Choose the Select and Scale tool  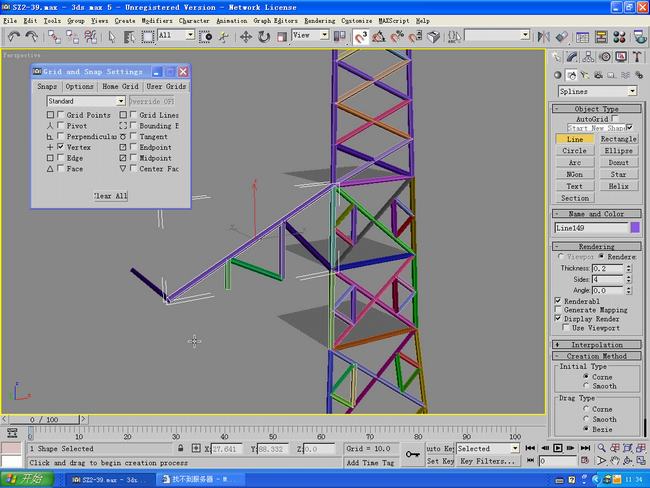[281, 37]
